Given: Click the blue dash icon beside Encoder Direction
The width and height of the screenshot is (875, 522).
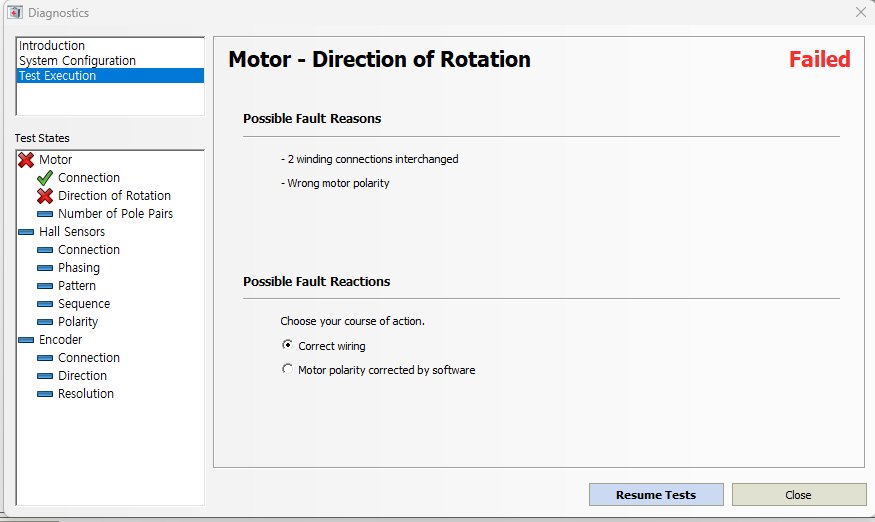Looking at the screenshot, I should click(45, 376).
